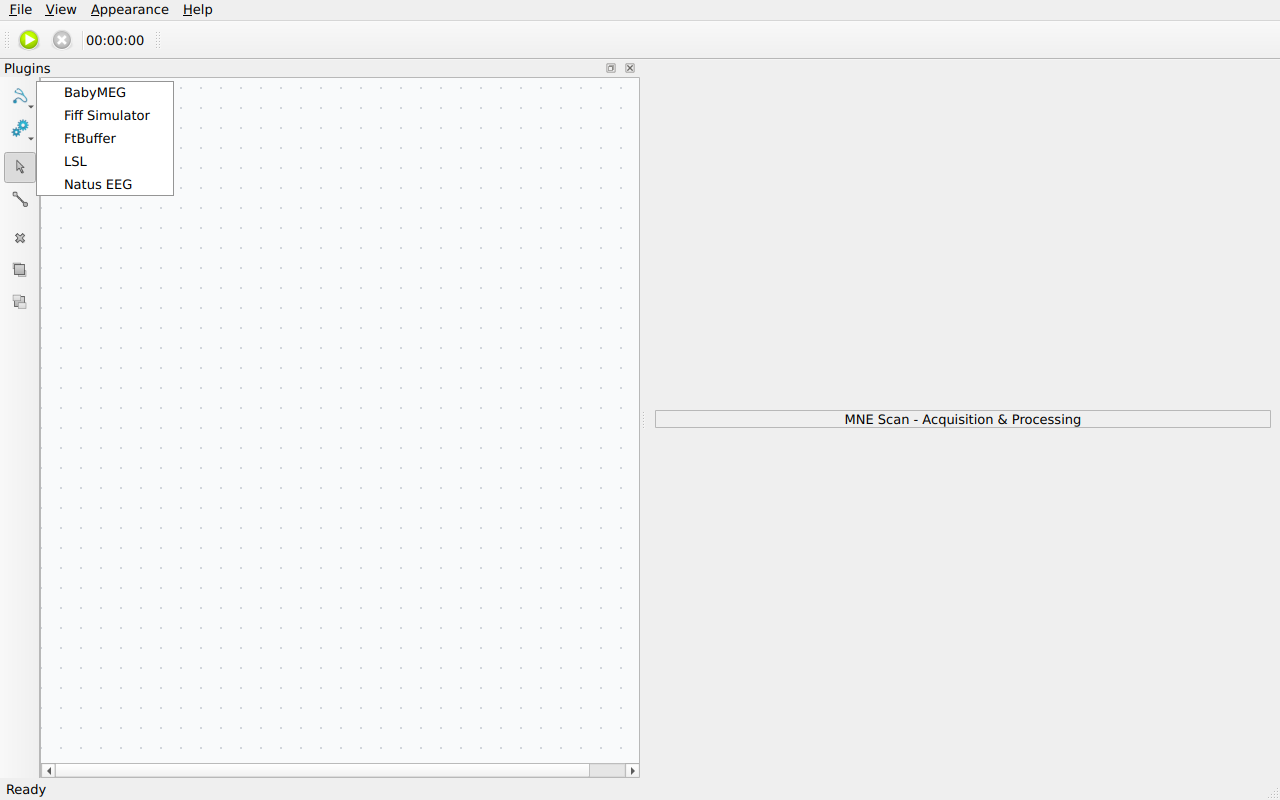Add the Natus EEG plugin
The image size is (1280, 800).
105,185
